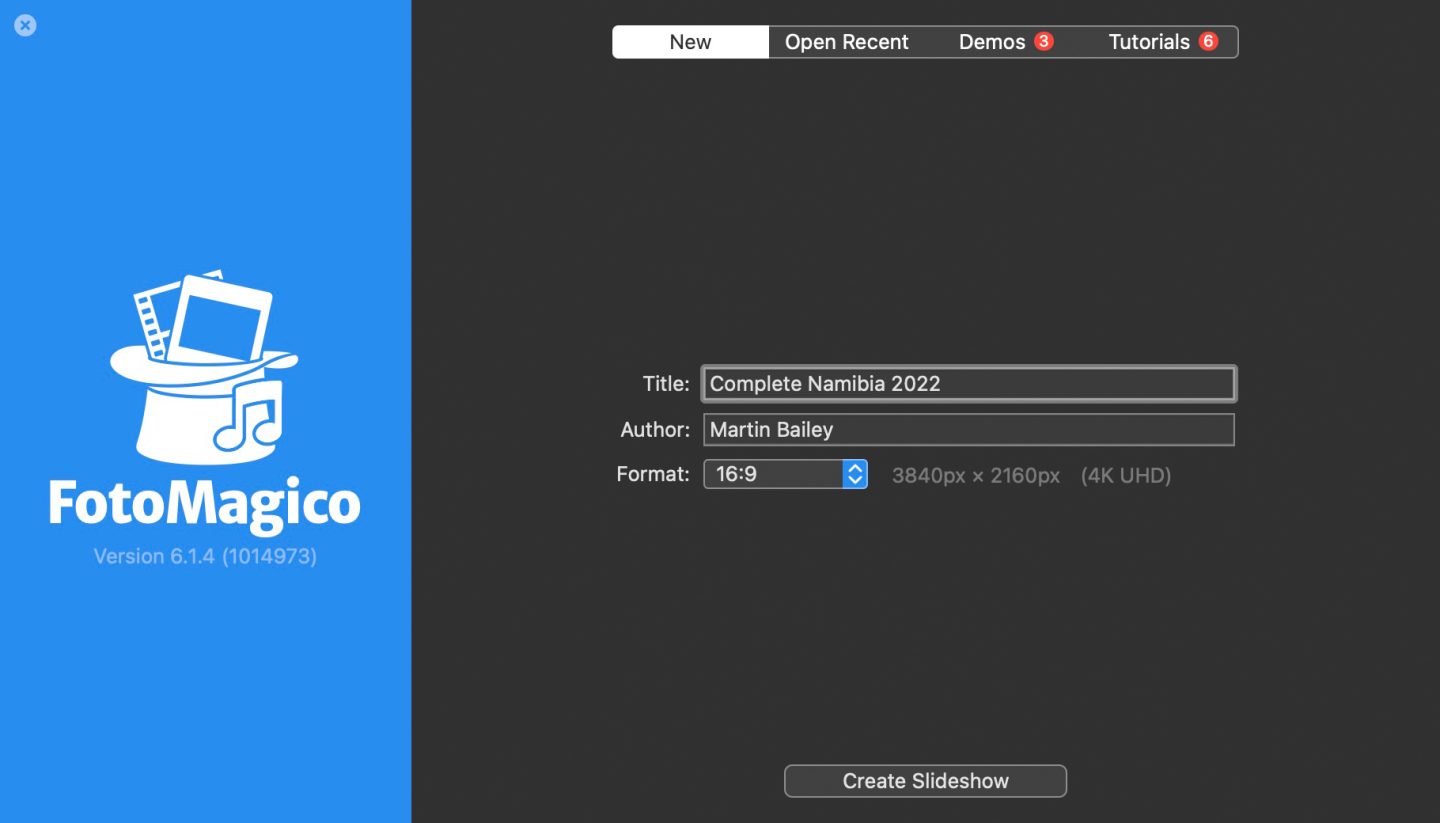Click the red Demos badge showing 3
This screenshot has height=823, width=1440.
[1044, 42]
